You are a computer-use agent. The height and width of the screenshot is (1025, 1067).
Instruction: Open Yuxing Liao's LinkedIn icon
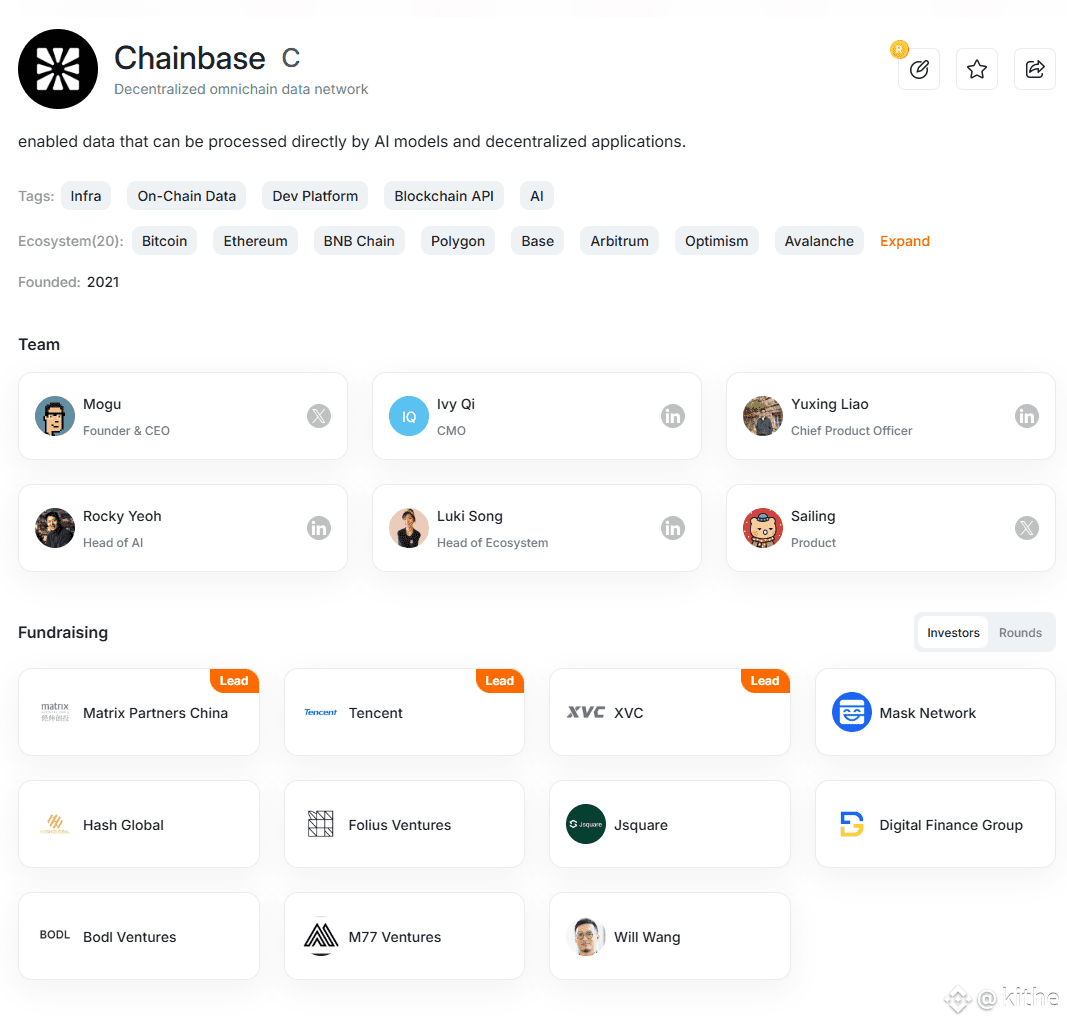(1026, 416)
